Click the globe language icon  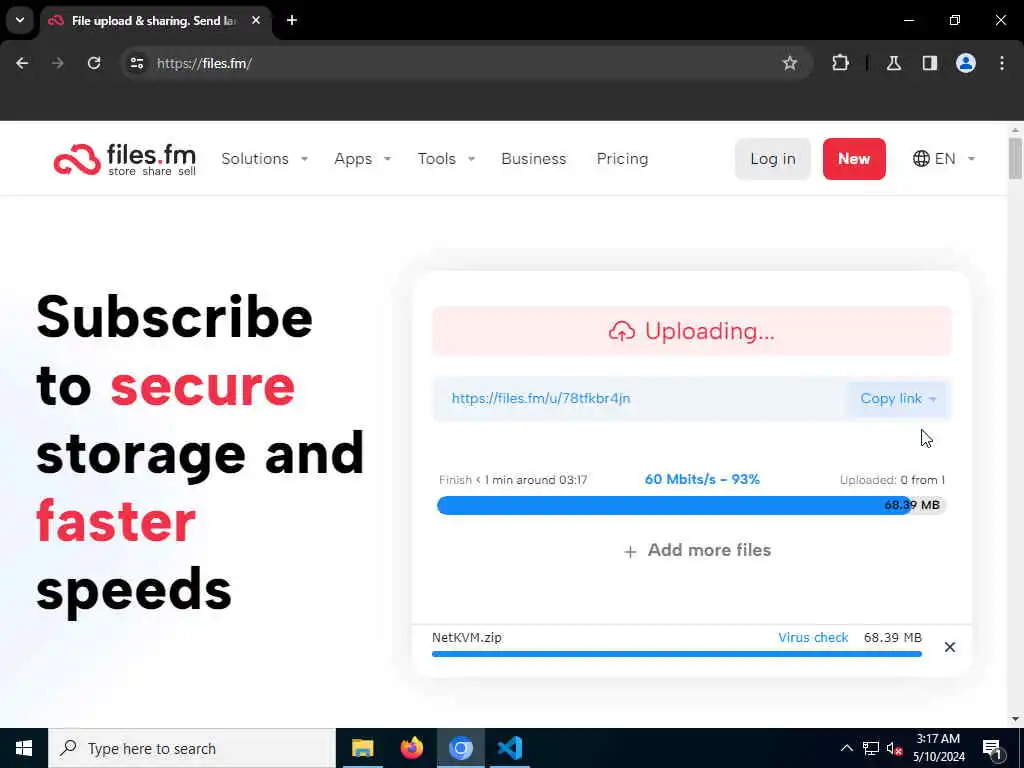(x=921, y=159)
